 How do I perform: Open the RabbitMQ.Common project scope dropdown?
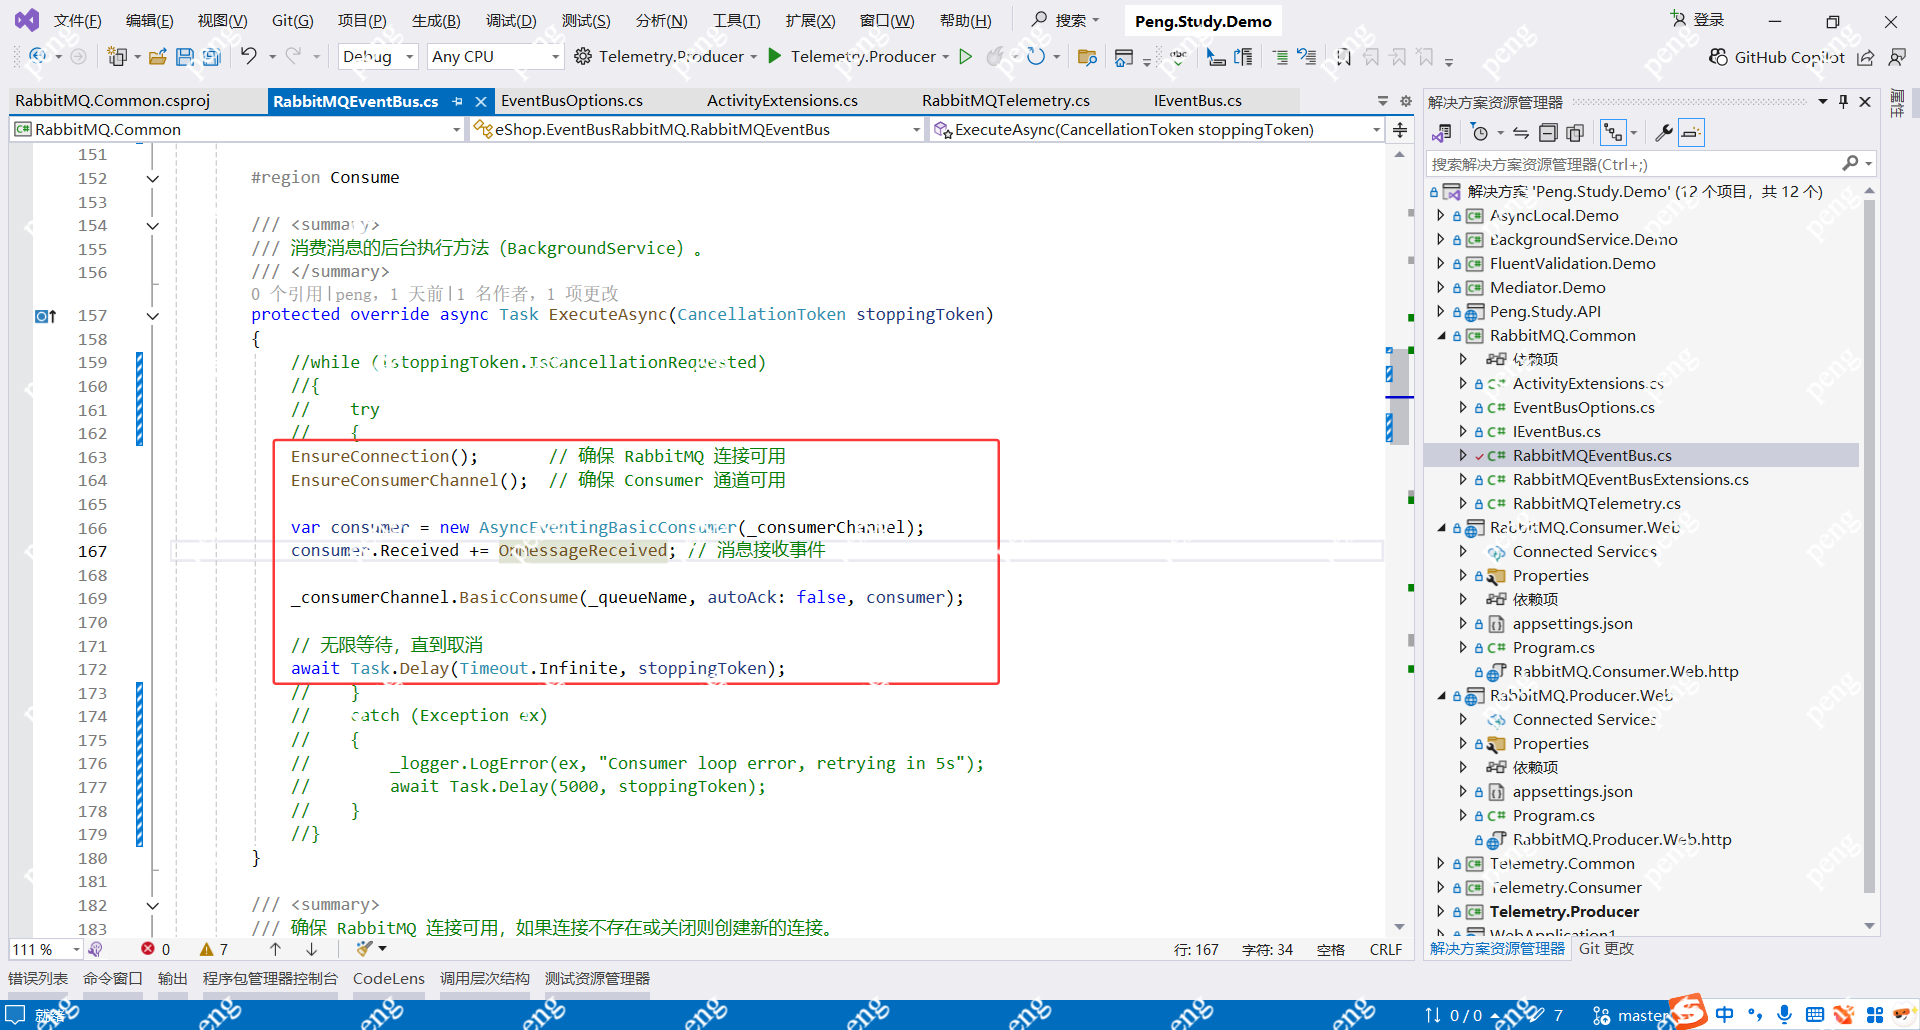238,130
